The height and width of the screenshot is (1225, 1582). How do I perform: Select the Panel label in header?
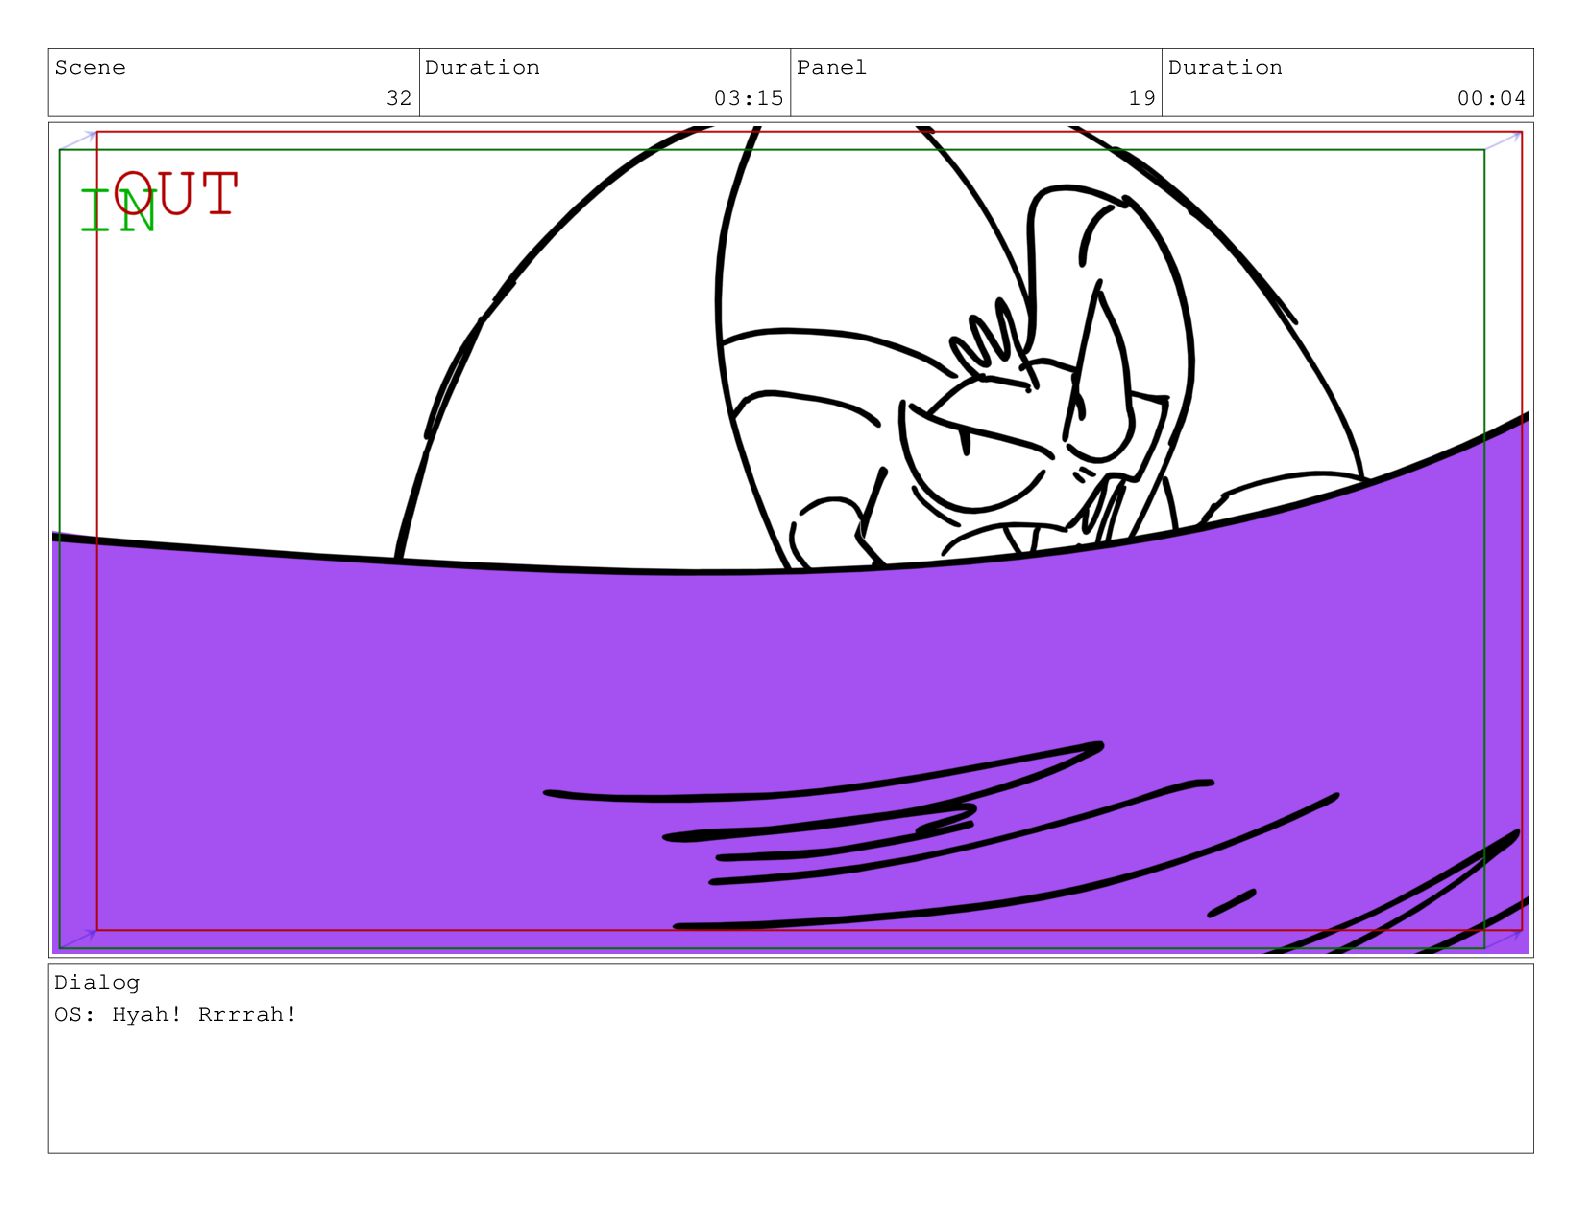click(831, 68)
